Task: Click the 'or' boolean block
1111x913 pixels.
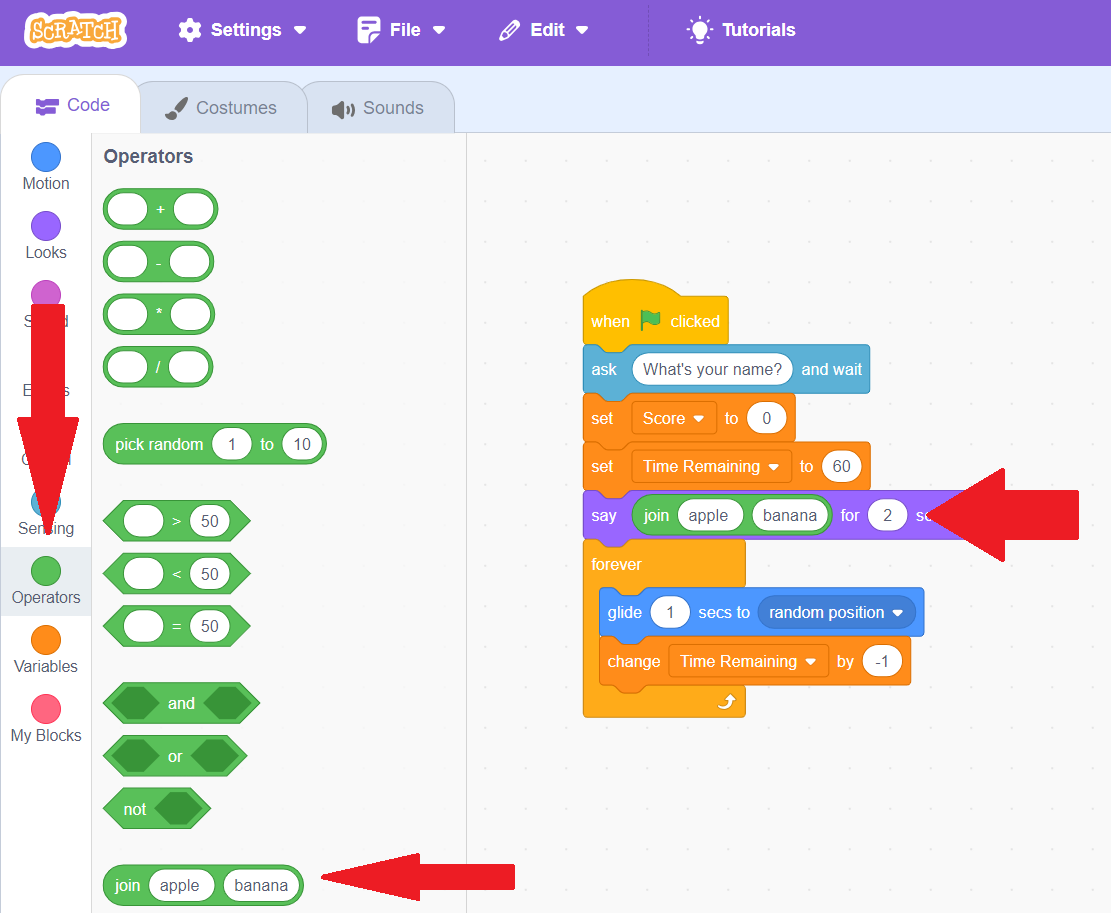Action: (175, 756)
